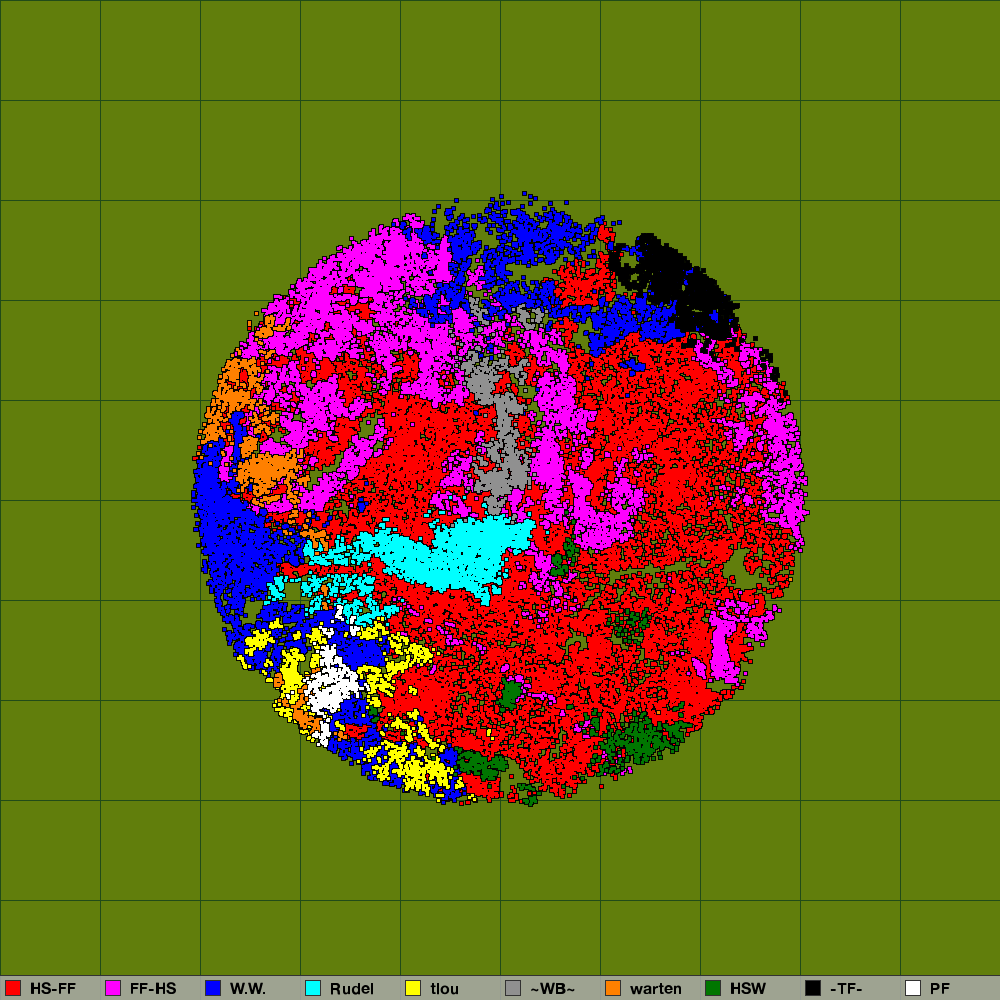Select the PF legend label
This screenshot has width=1000, height=1000.
pos(940,989)
